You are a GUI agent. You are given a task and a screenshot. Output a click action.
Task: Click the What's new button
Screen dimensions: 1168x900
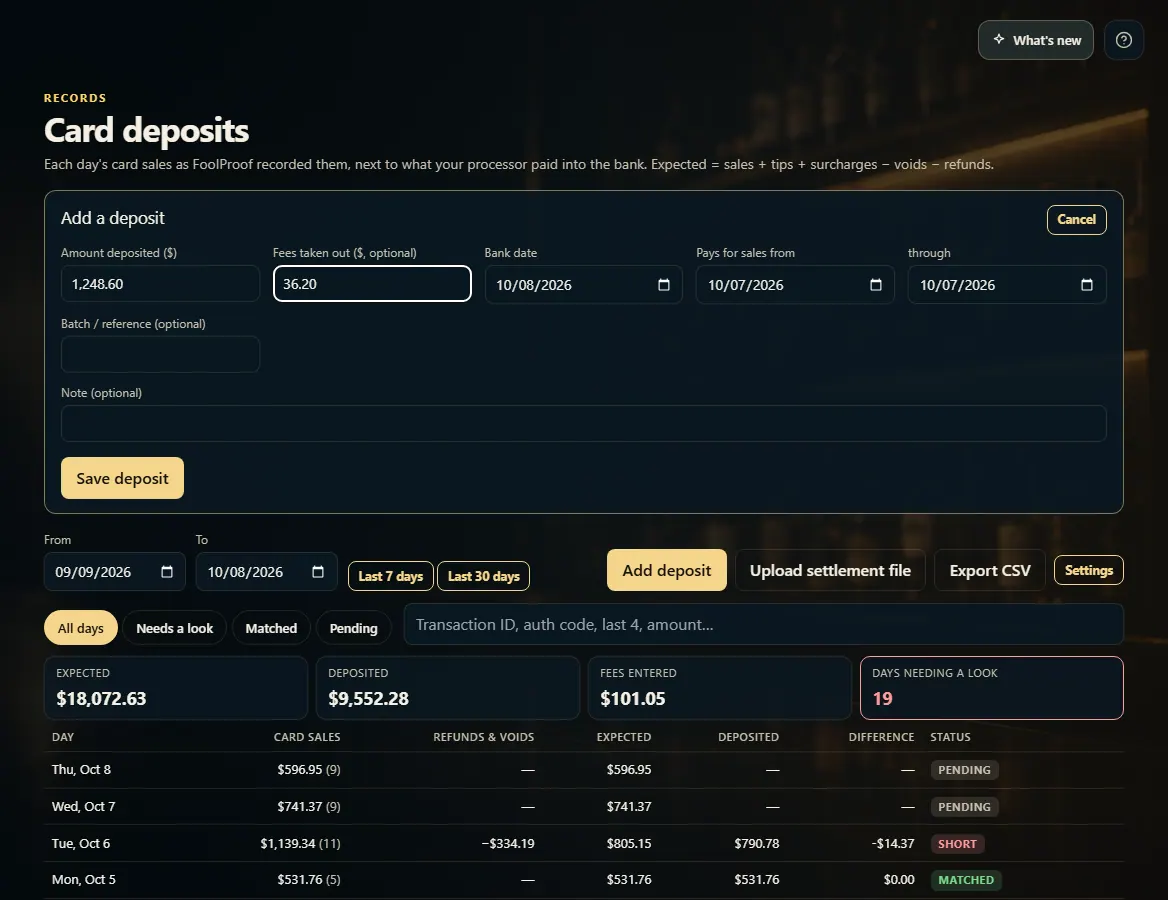(x=1035, y=40)
